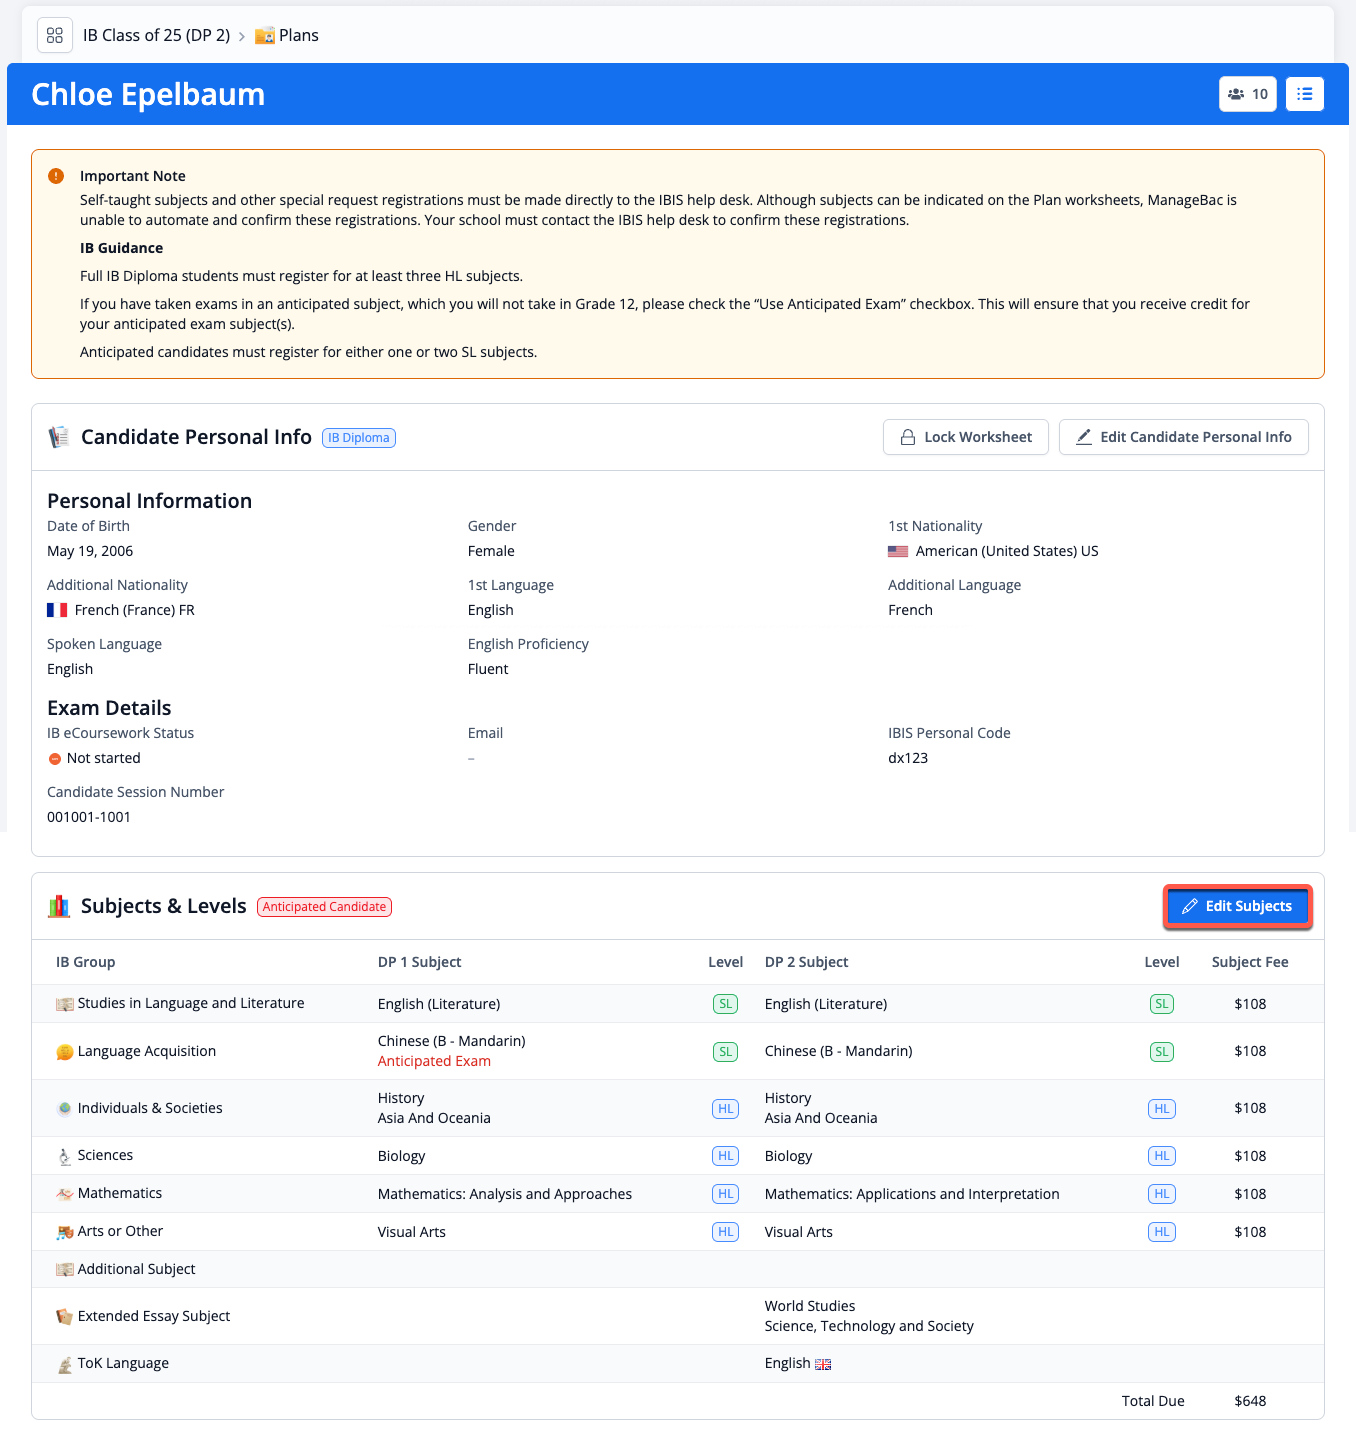
Task: Click the IB Diploma badge
Action: pyautogui.click(x=358, y=438)
